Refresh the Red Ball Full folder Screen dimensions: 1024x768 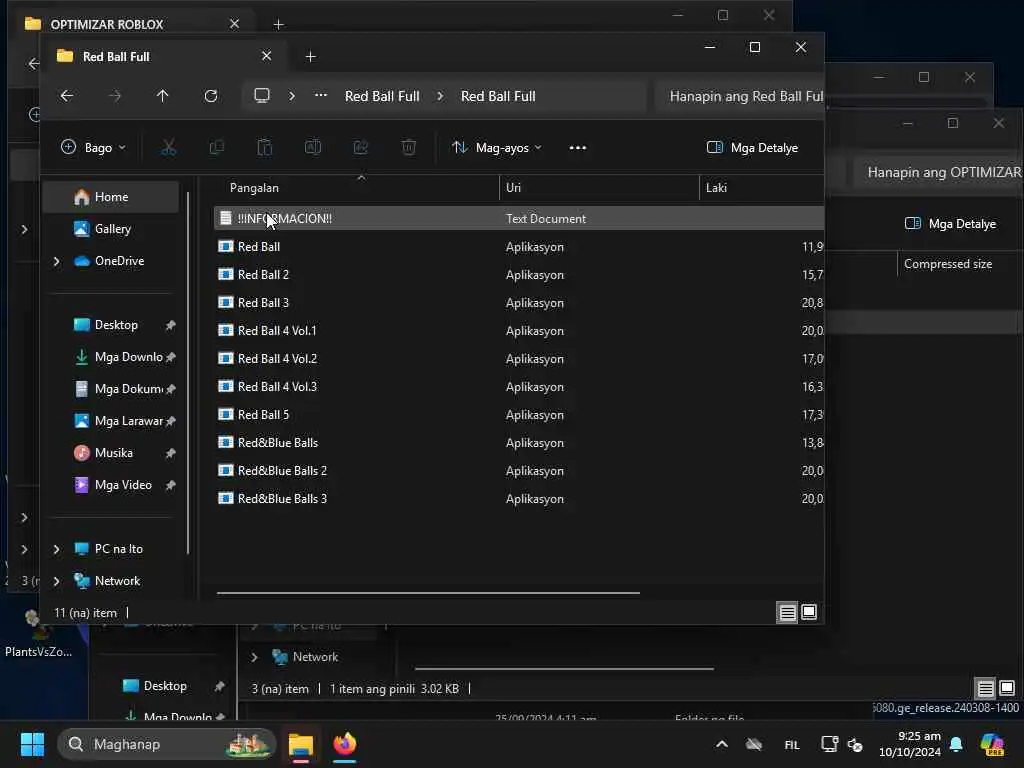pyautogui.click(x=210, y=96)
